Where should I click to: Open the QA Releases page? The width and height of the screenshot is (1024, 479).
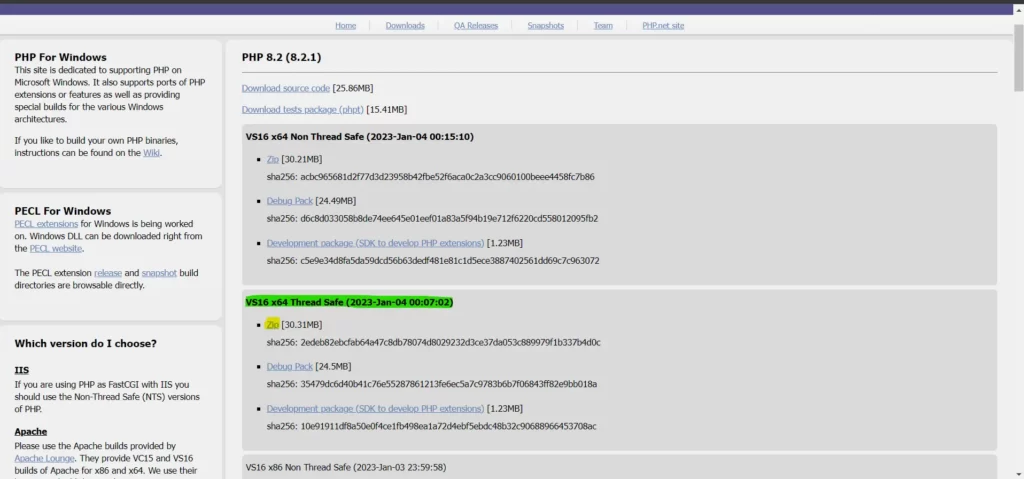pyautogui.click(x=476, y=25)
